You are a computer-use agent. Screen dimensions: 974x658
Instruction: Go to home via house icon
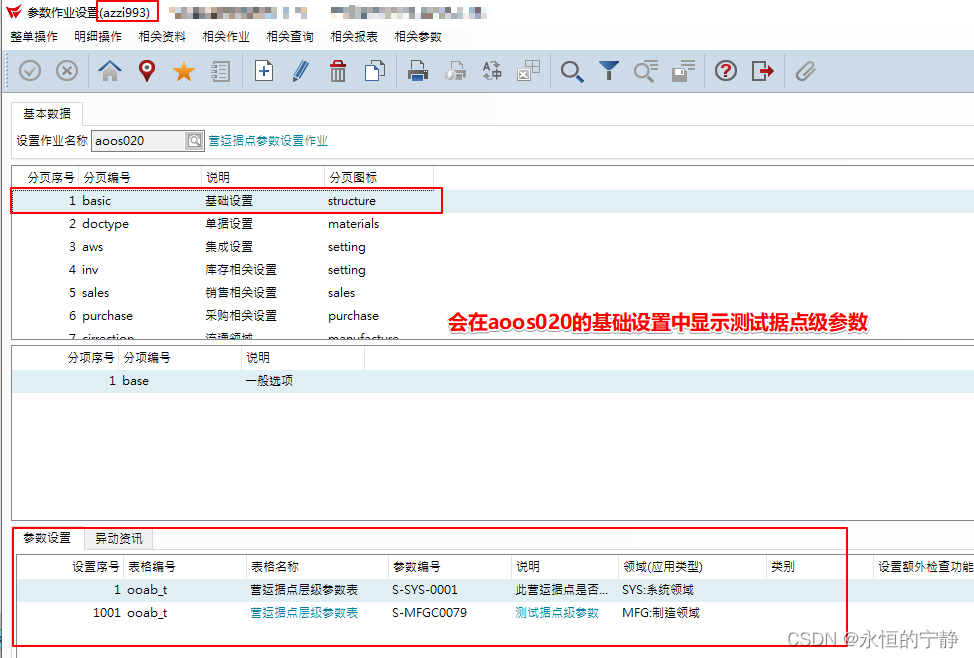(x=109, y=71)
